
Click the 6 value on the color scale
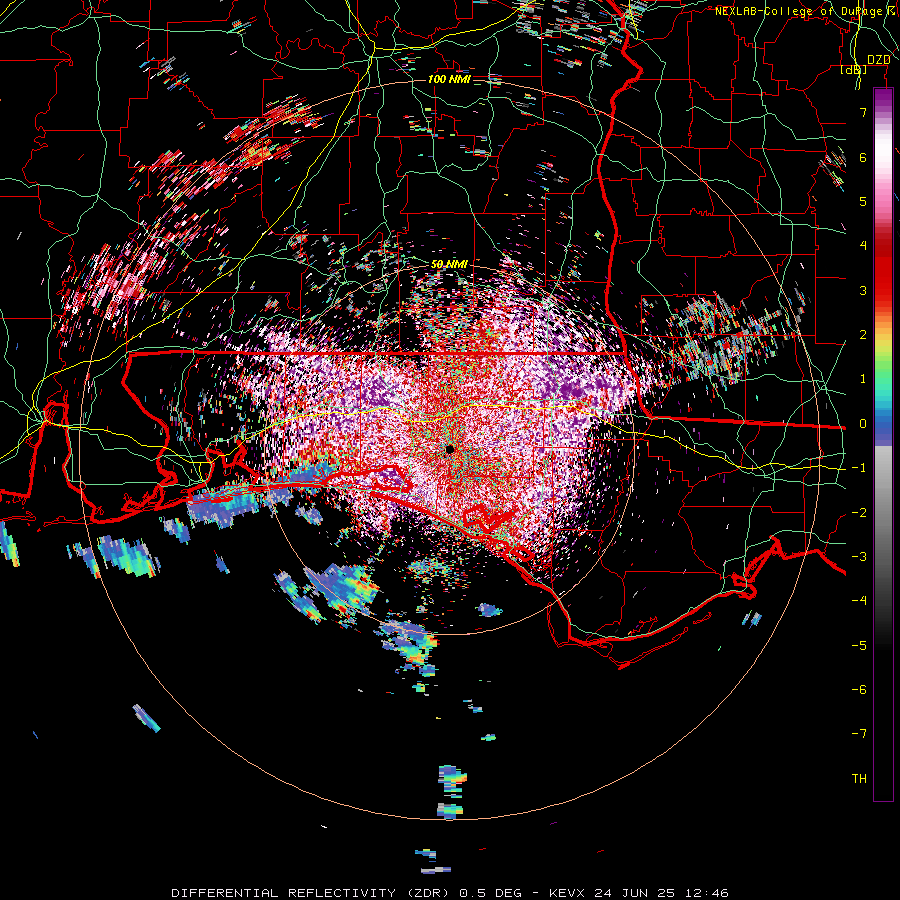coord(863,157)
